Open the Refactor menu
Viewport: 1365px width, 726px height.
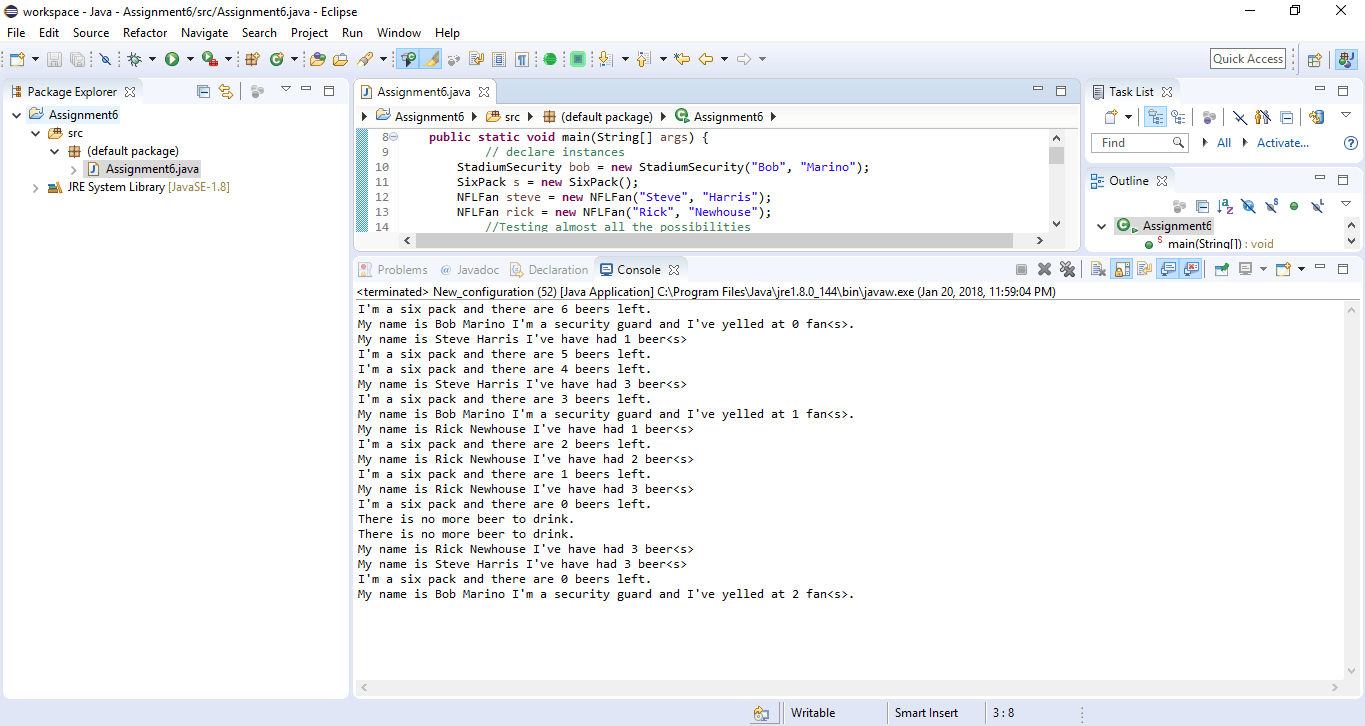click(145, 33)
